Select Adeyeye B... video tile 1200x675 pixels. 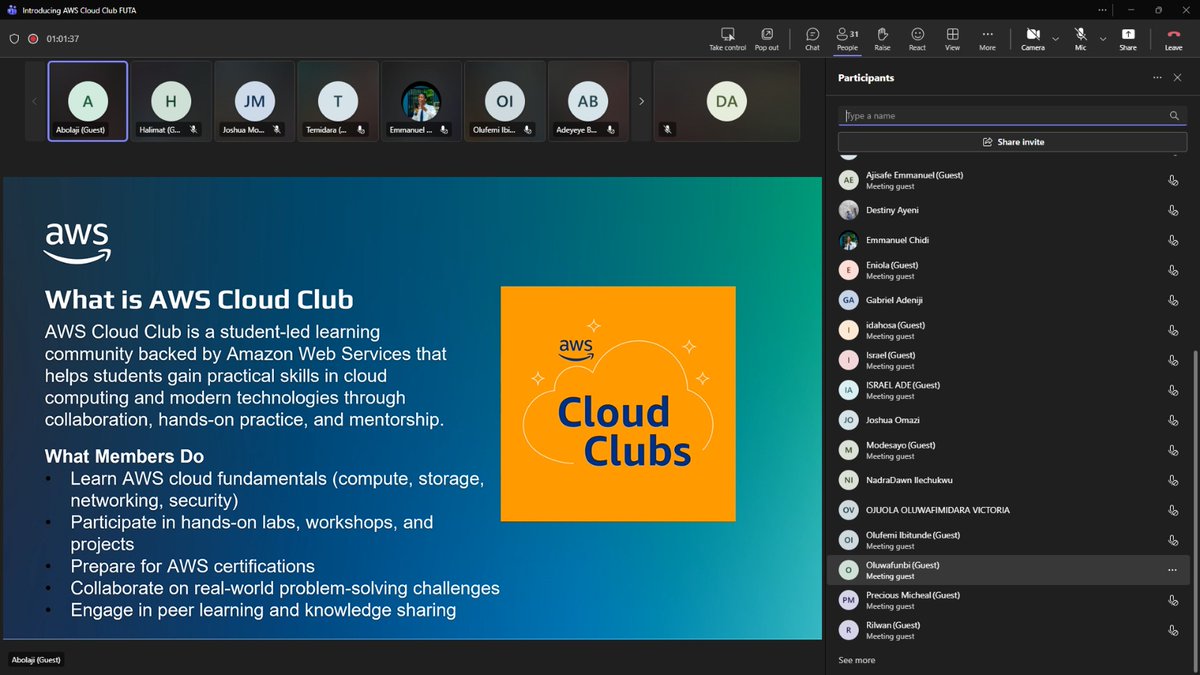pos(588,101)
